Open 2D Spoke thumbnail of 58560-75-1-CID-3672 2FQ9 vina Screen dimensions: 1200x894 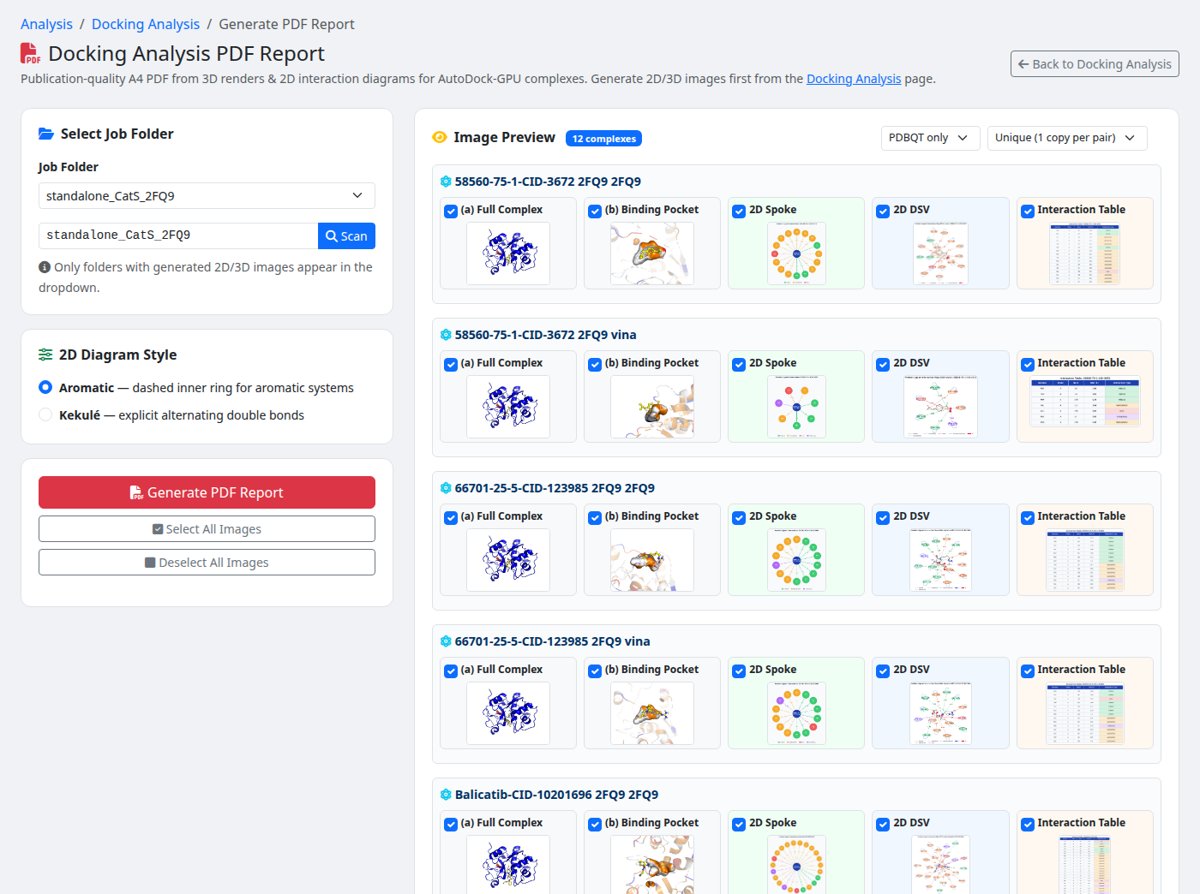coord(796,406)
